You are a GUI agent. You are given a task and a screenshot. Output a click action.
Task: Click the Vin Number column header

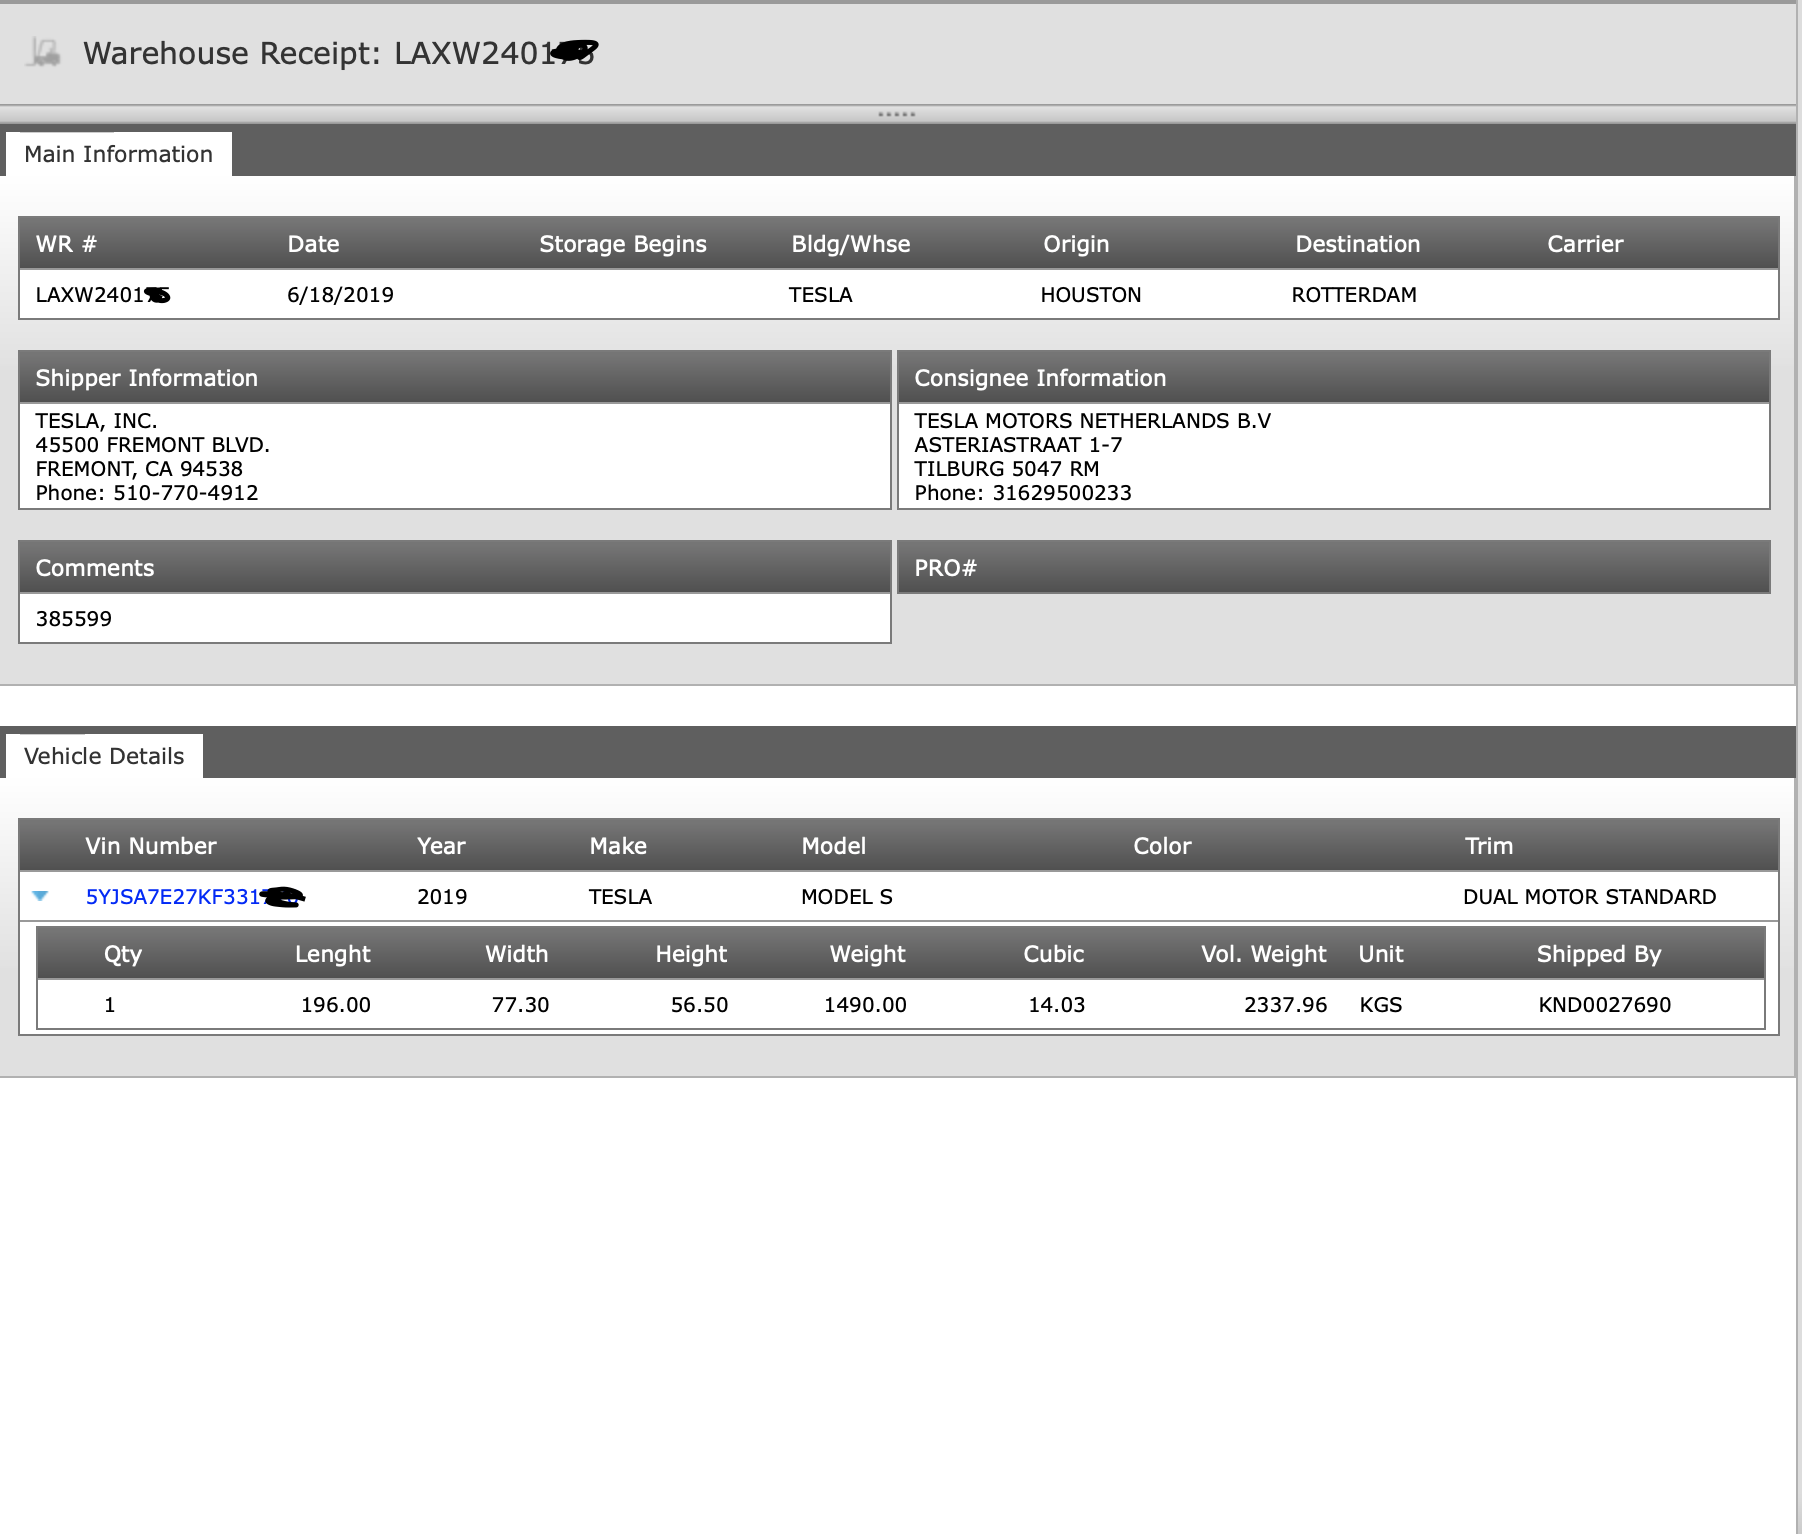click(x=150, y=846)
